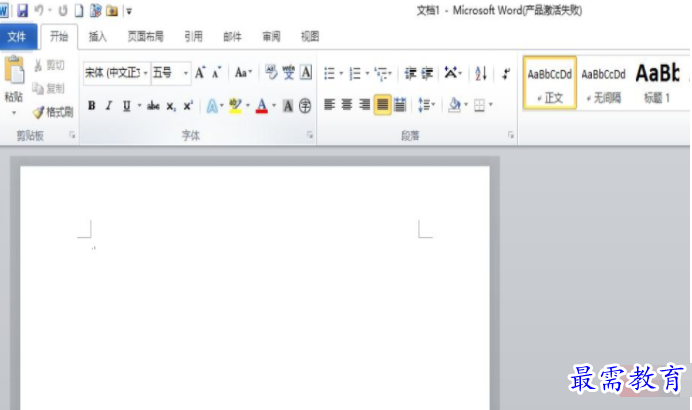Clear all formatting
The image size is (692, 410).
pos(271,72)
